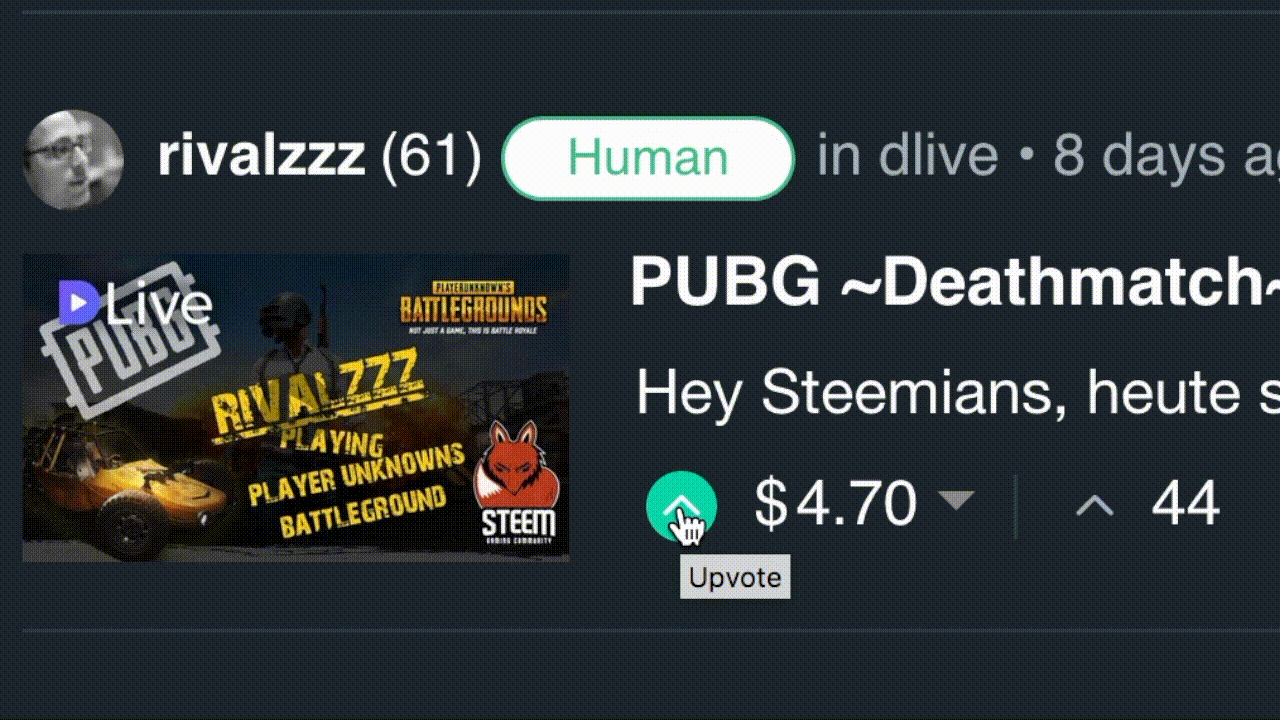This screenshot has height=720, width=1280.
Task: Click the 8 days ago timestamp
Action: coord(1166,157)
